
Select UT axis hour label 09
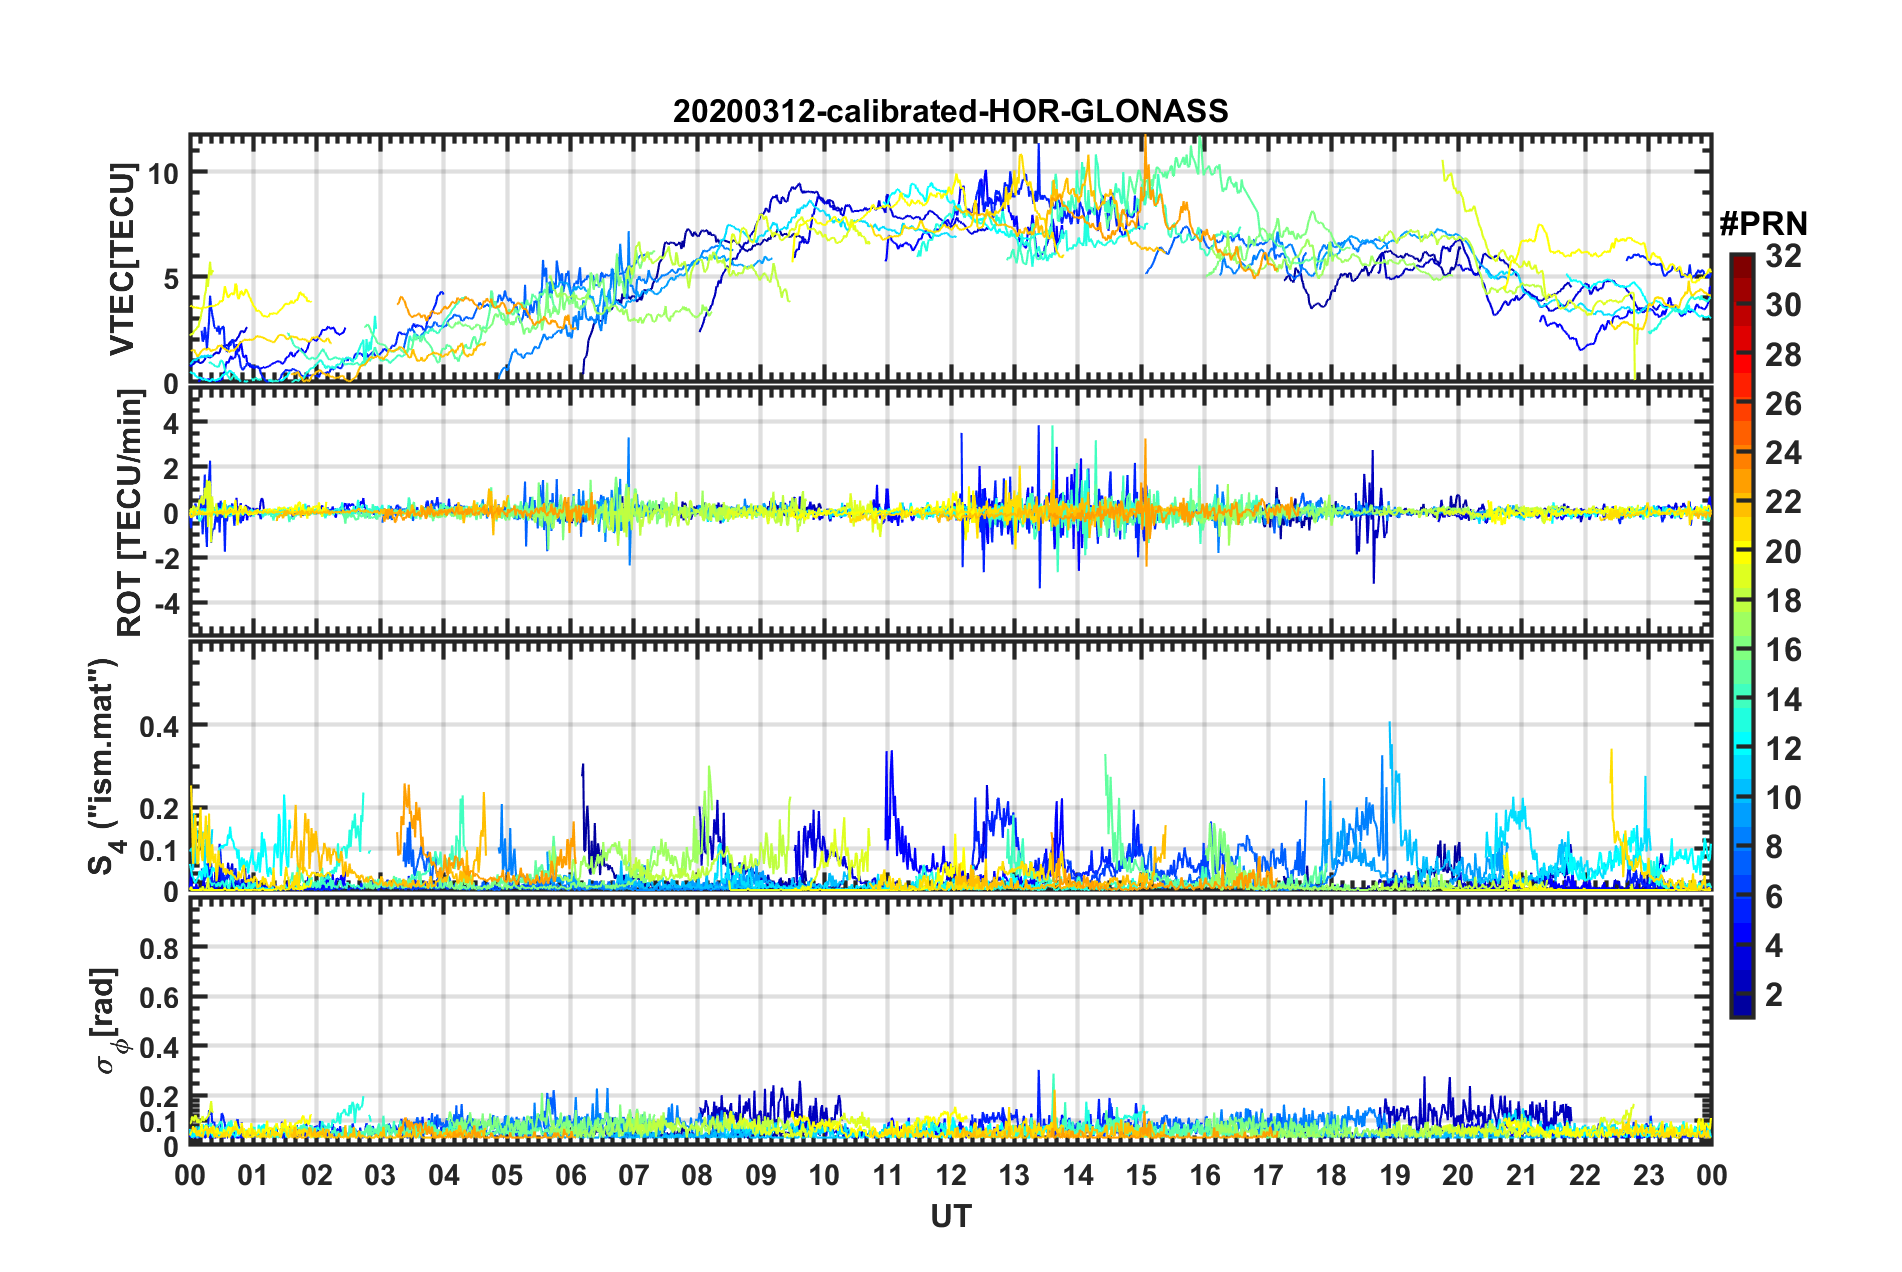pyautogui.click(x=761, y=1175)
